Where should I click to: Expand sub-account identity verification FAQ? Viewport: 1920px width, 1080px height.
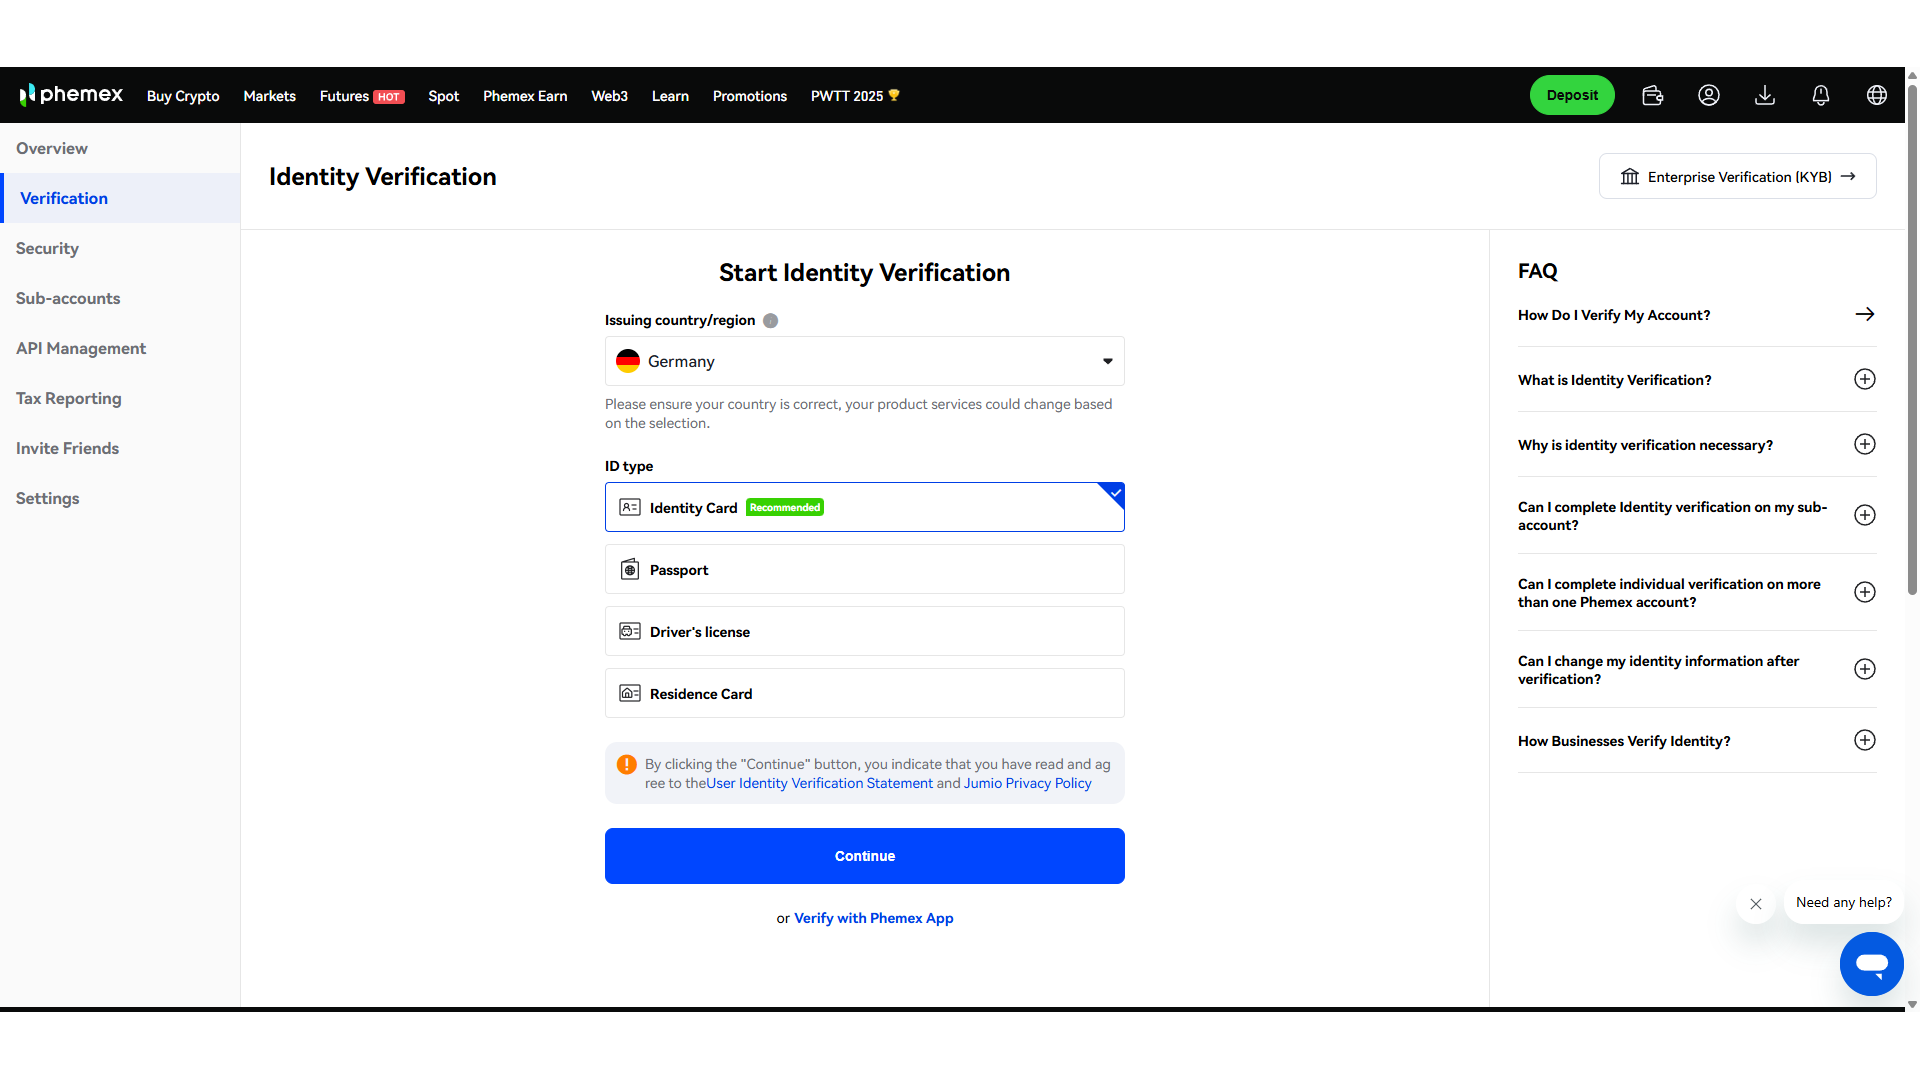pyautogui.click(x=1865, y=515)
